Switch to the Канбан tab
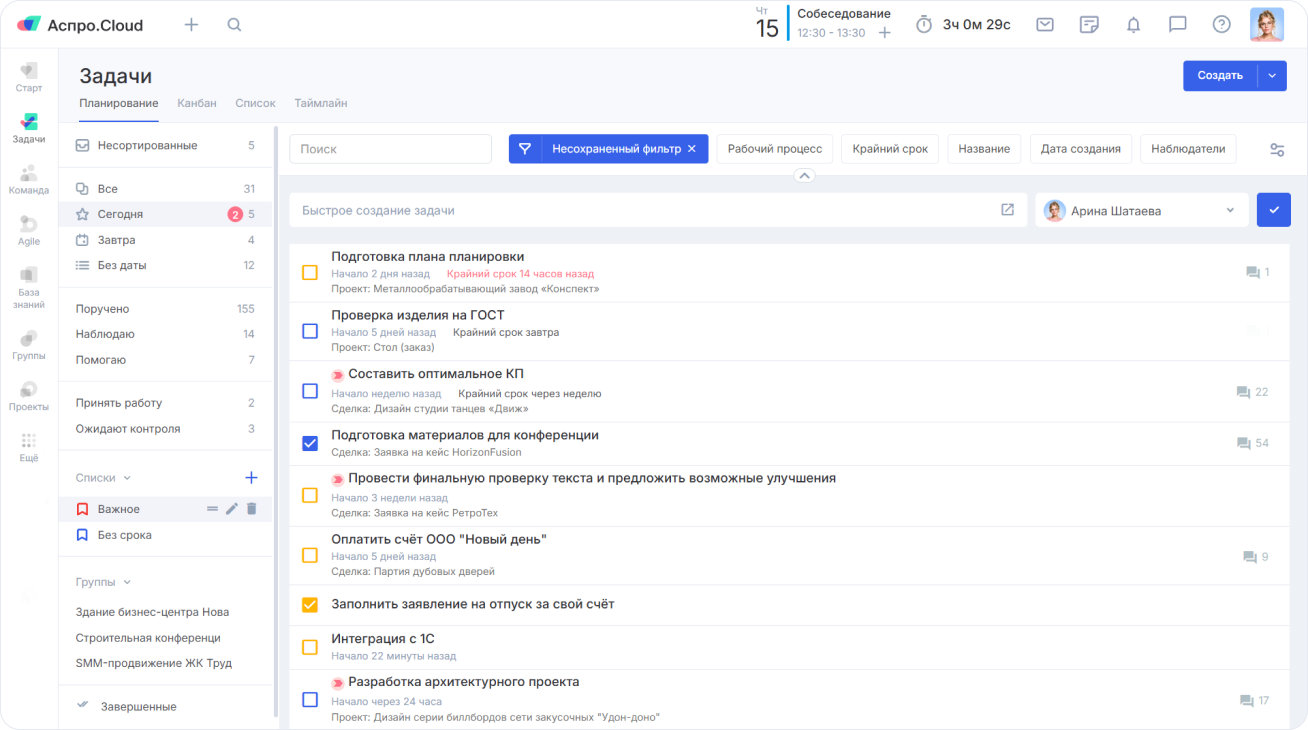Viewport: 1308px width, 730px height. (x=197, y=103)
